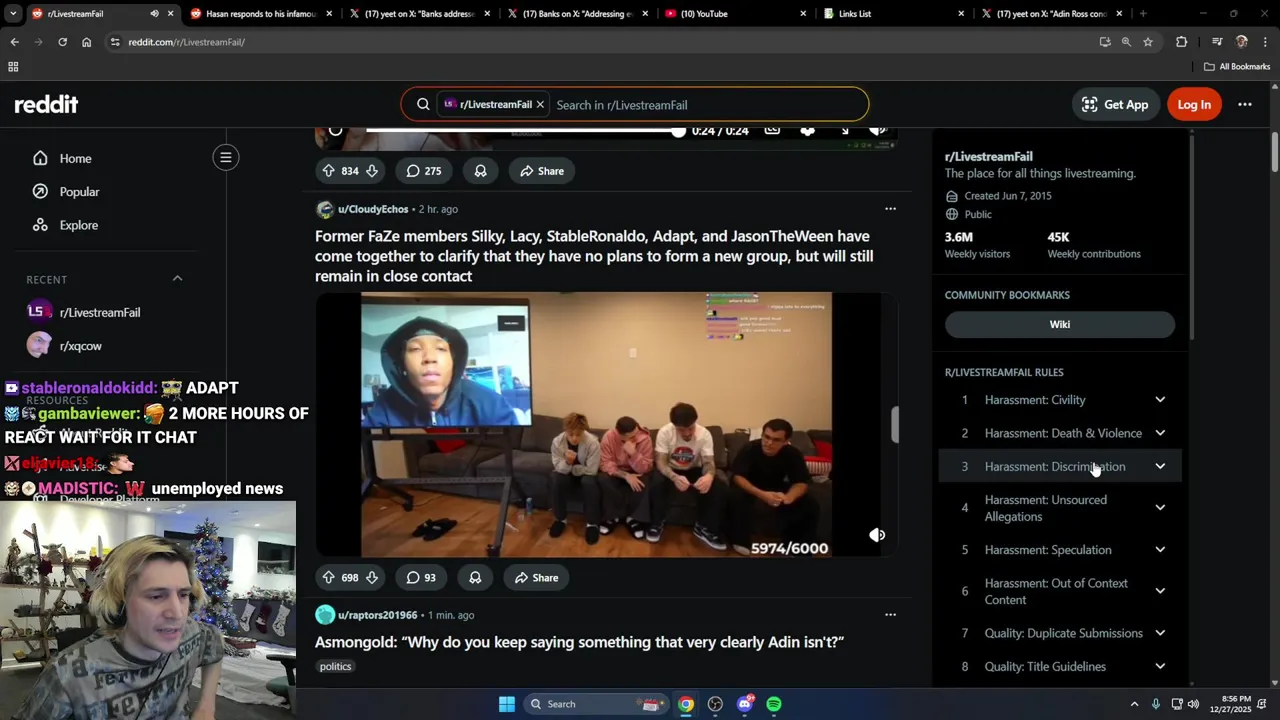Upvote the post with 698 points

click(328, 577)
